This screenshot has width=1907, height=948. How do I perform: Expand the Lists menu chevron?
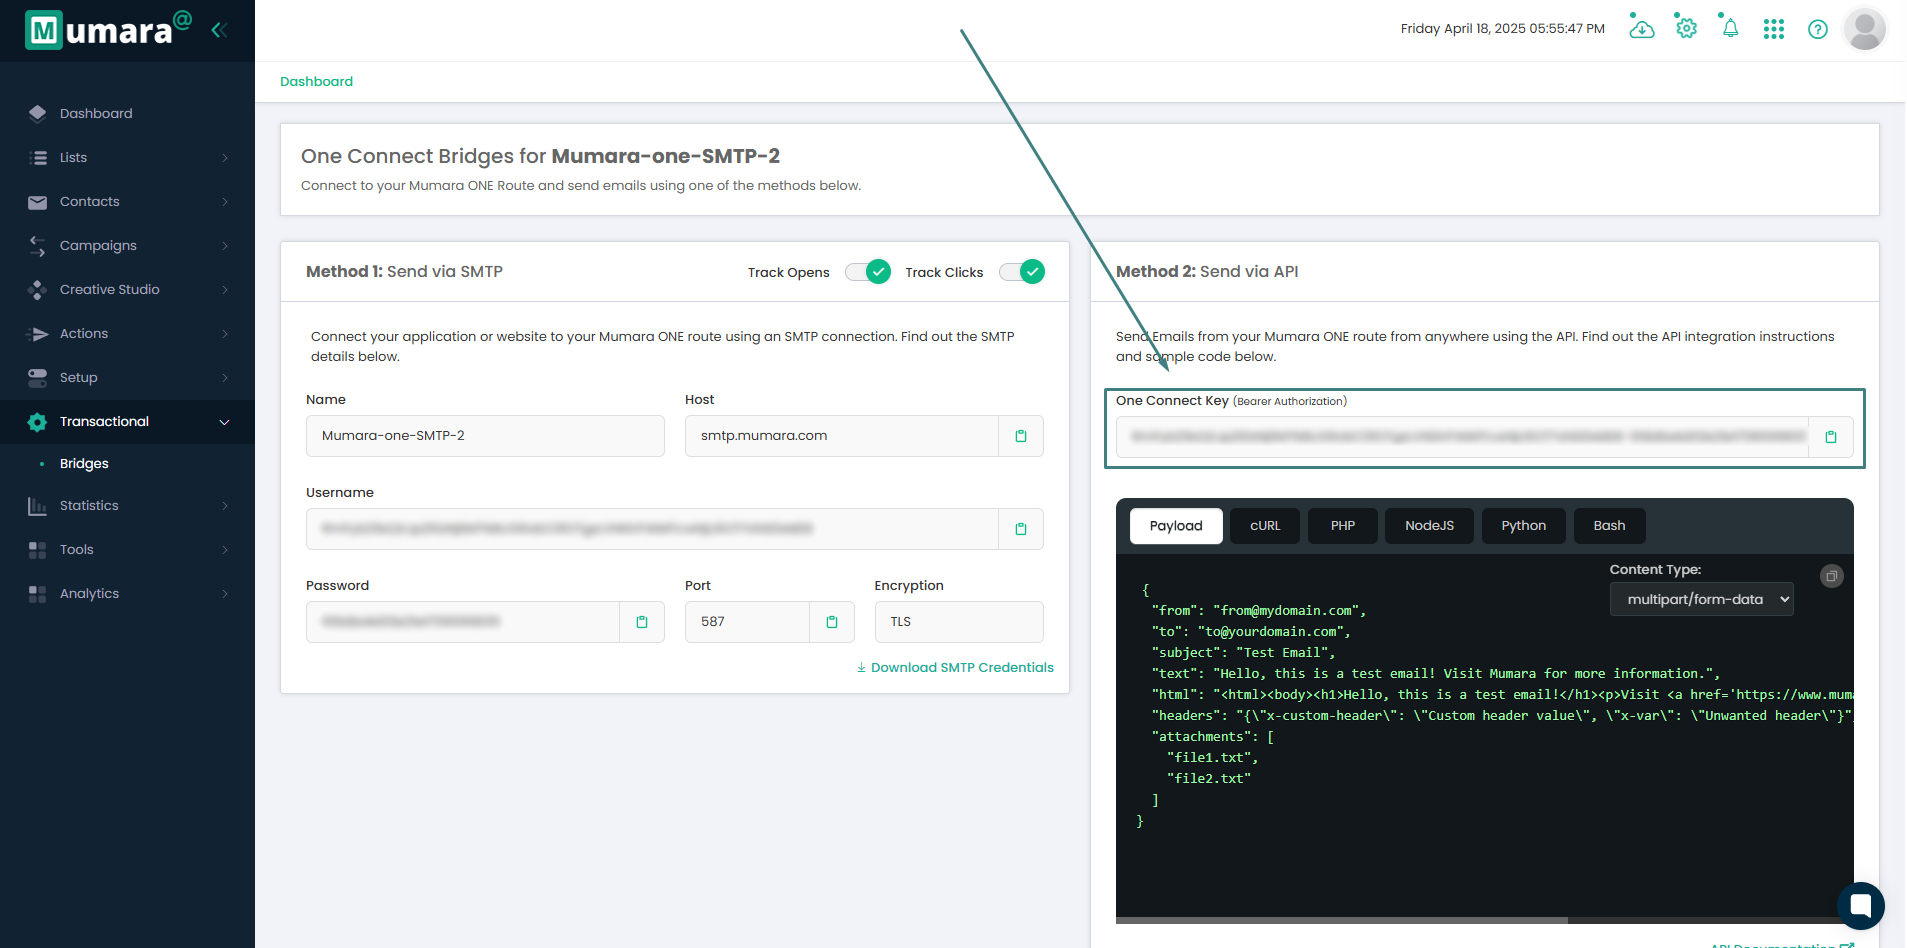[x=225, y=158]
